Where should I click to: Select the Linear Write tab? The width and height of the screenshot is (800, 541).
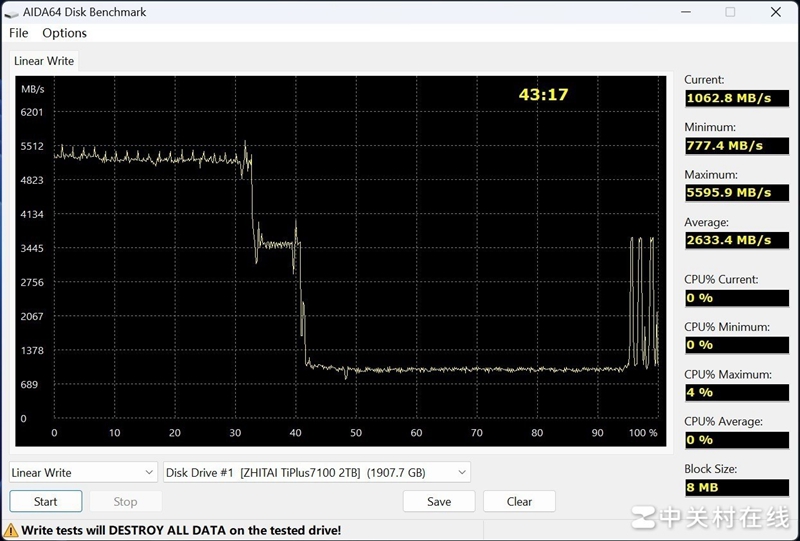[44, 61]
